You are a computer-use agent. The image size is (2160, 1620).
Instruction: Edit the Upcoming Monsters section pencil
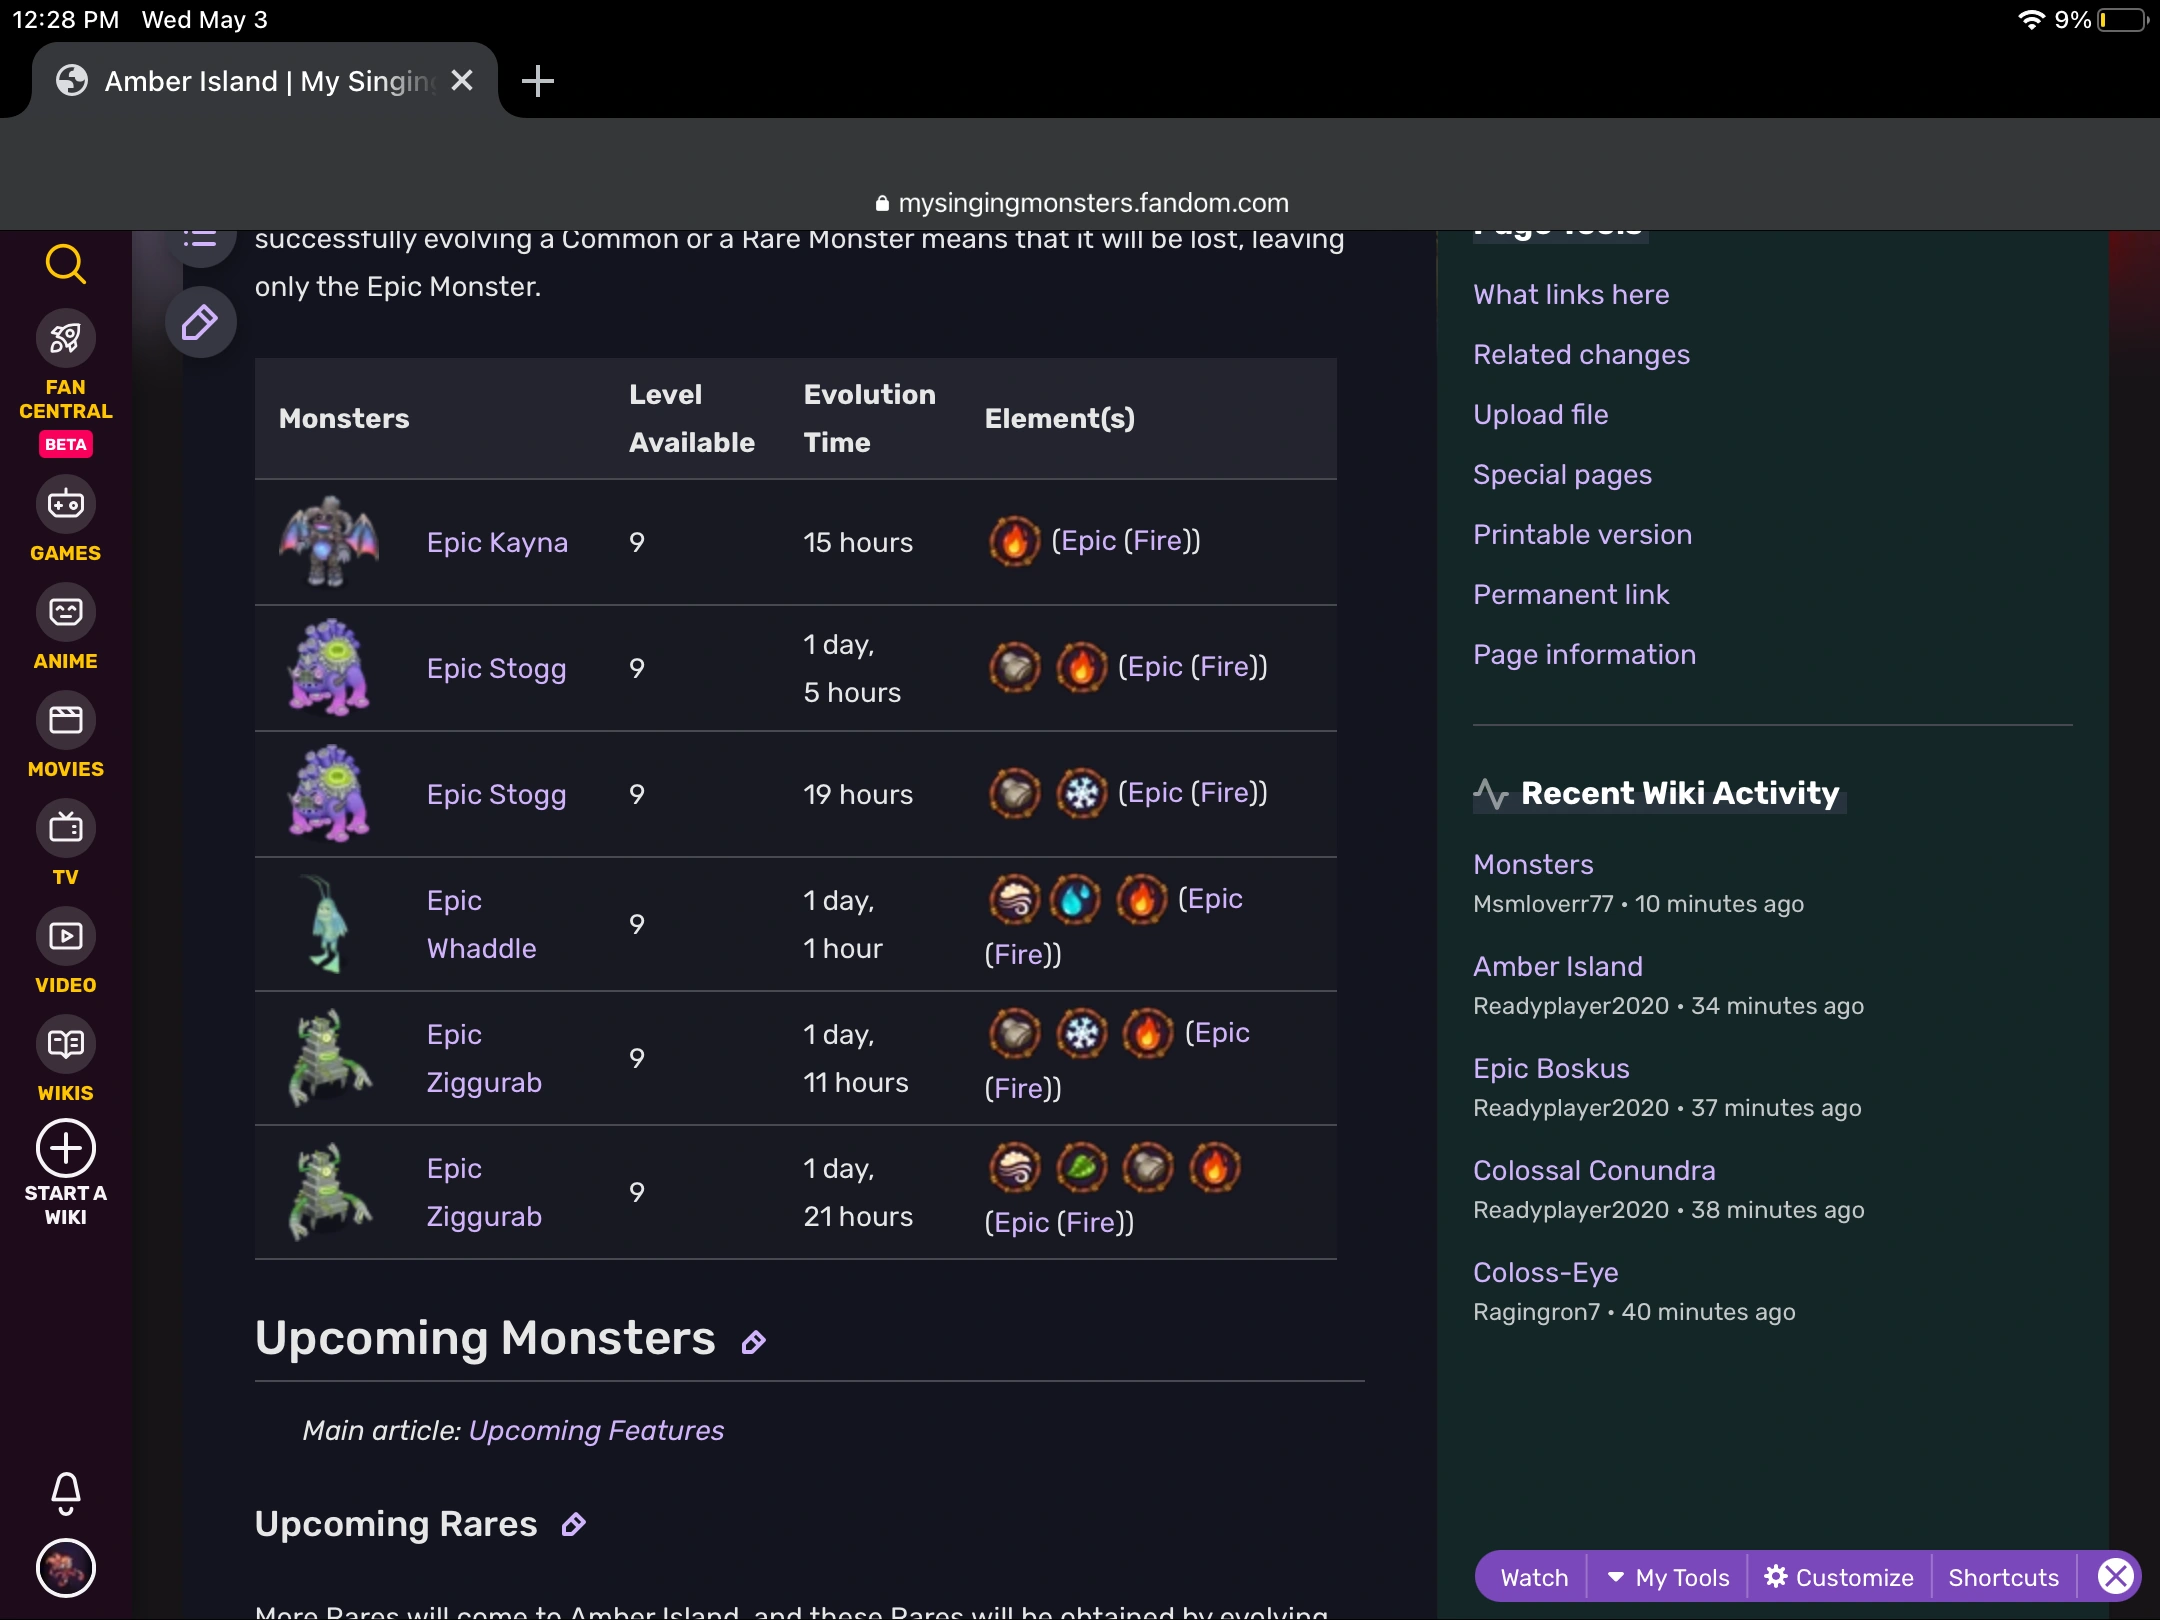click(x=754, y=1342)
